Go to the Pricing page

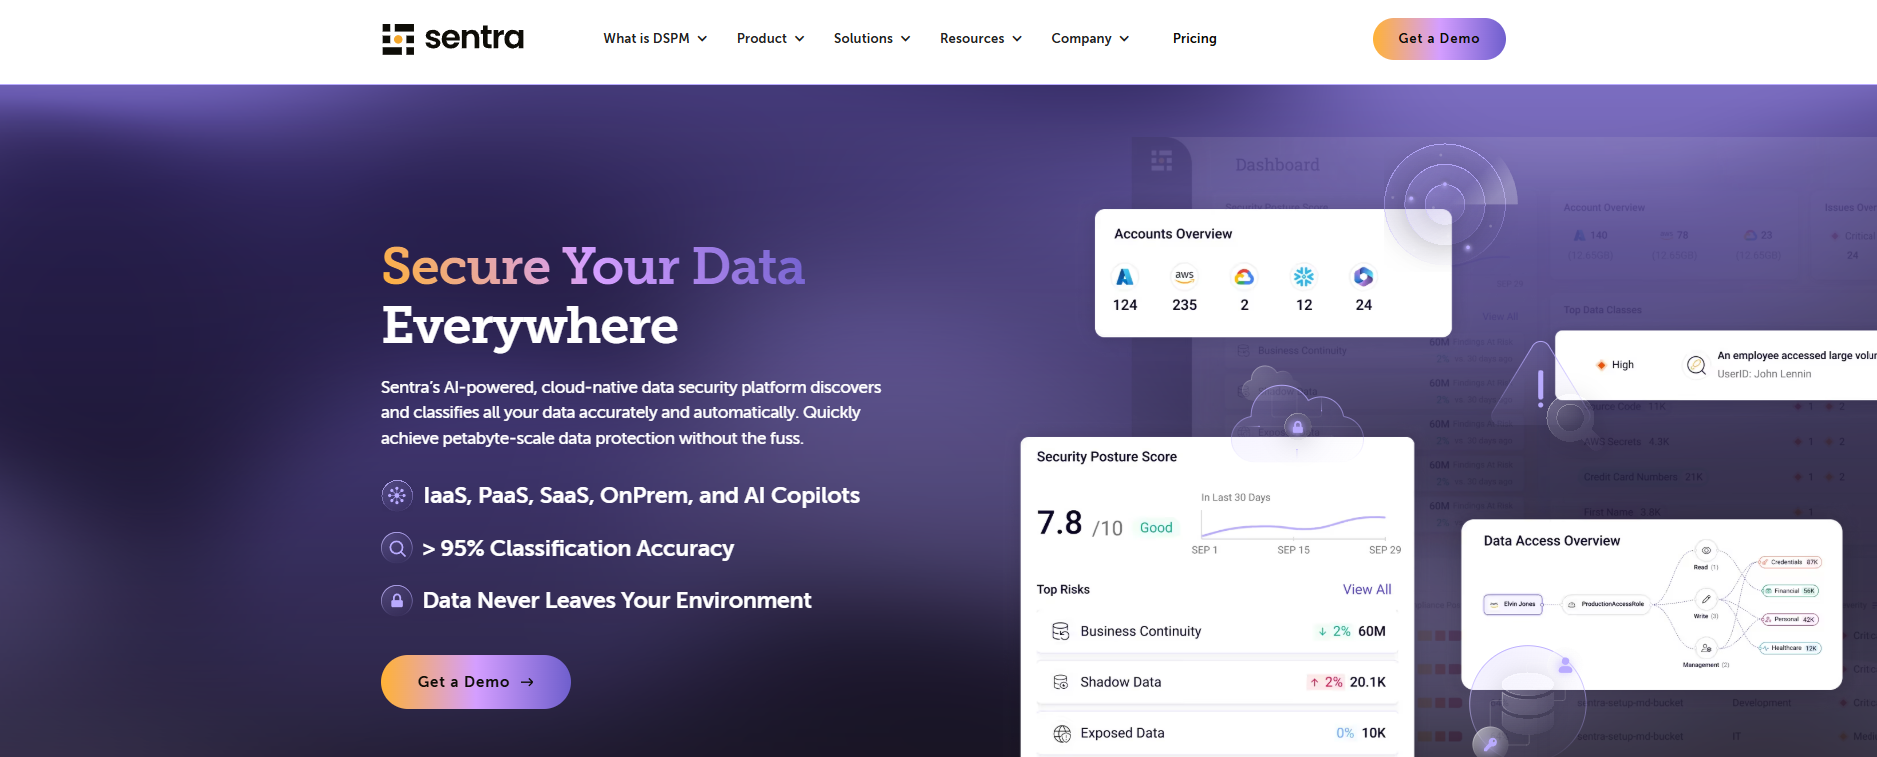click(1194, 39)
